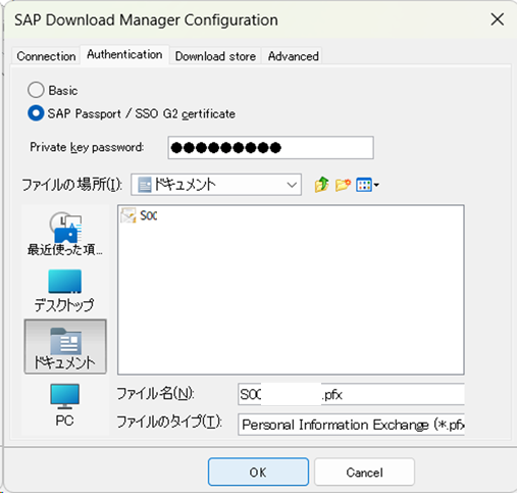Switch to the Connection tab
Viewport: 517px width, 493px height.
point(46,56)
